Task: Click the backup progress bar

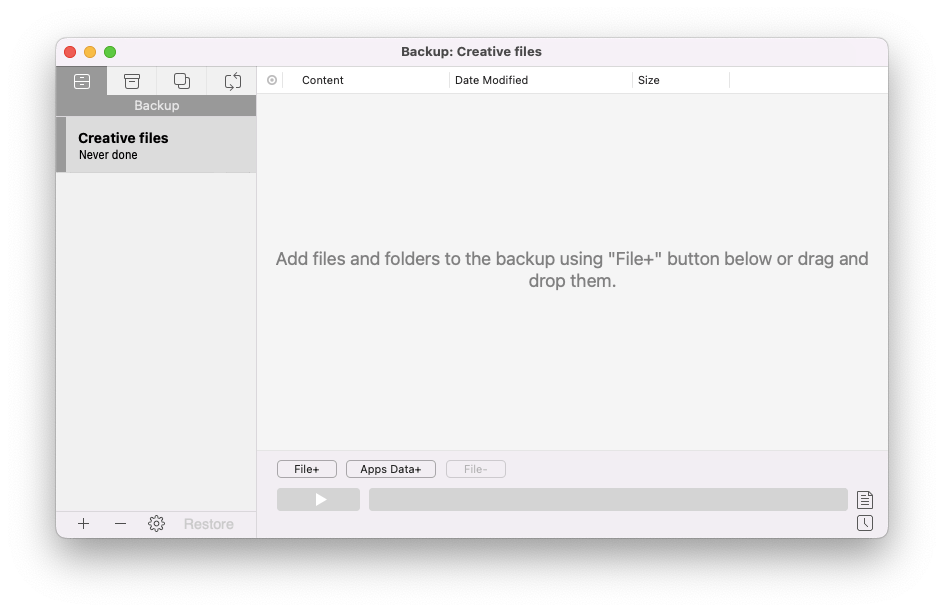Action: tap(608, 499)
